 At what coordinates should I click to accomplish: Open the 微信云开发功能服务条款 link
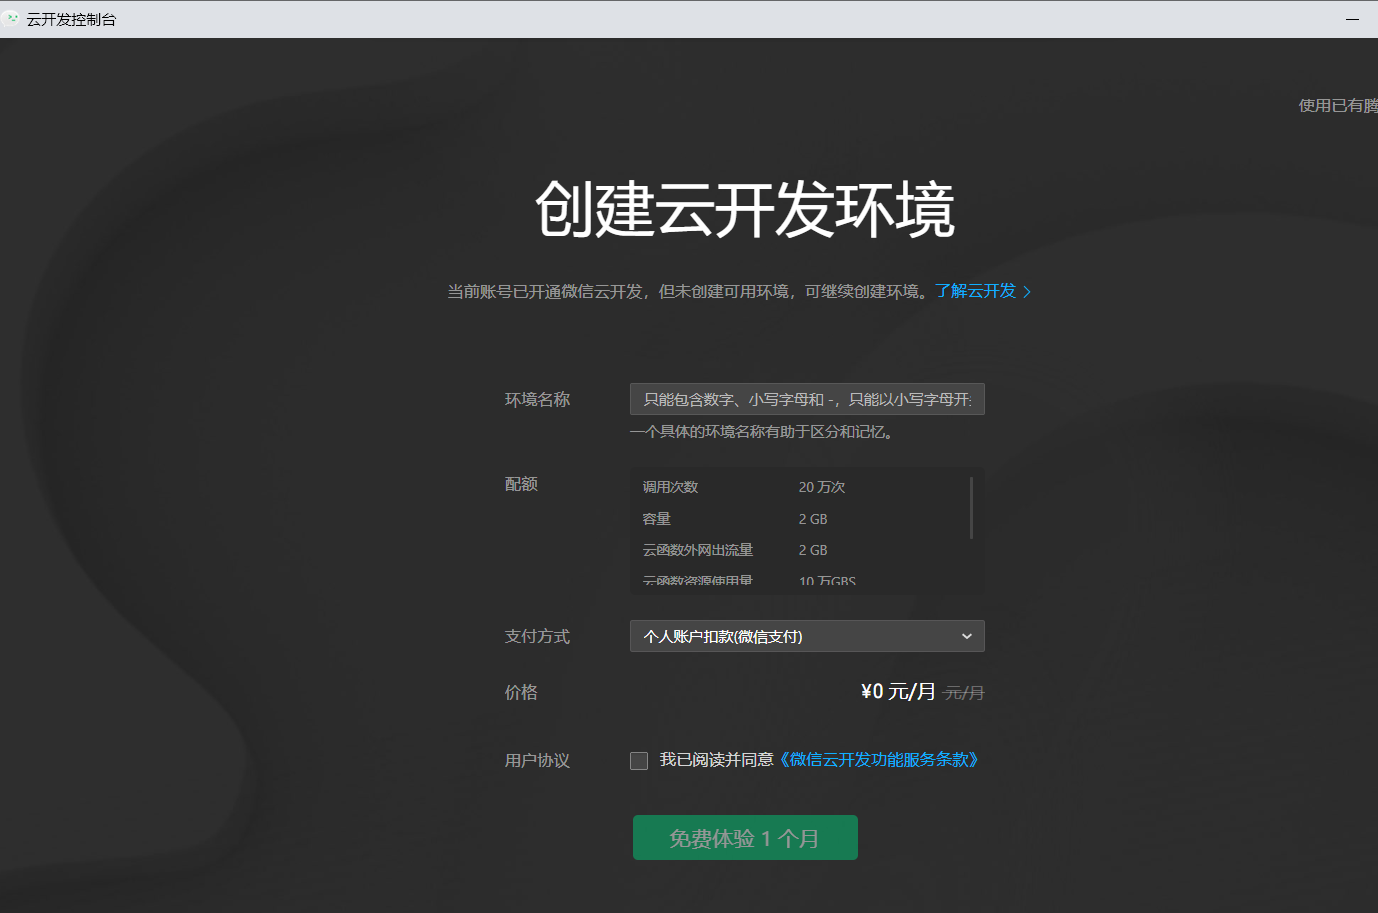[878, 760]
